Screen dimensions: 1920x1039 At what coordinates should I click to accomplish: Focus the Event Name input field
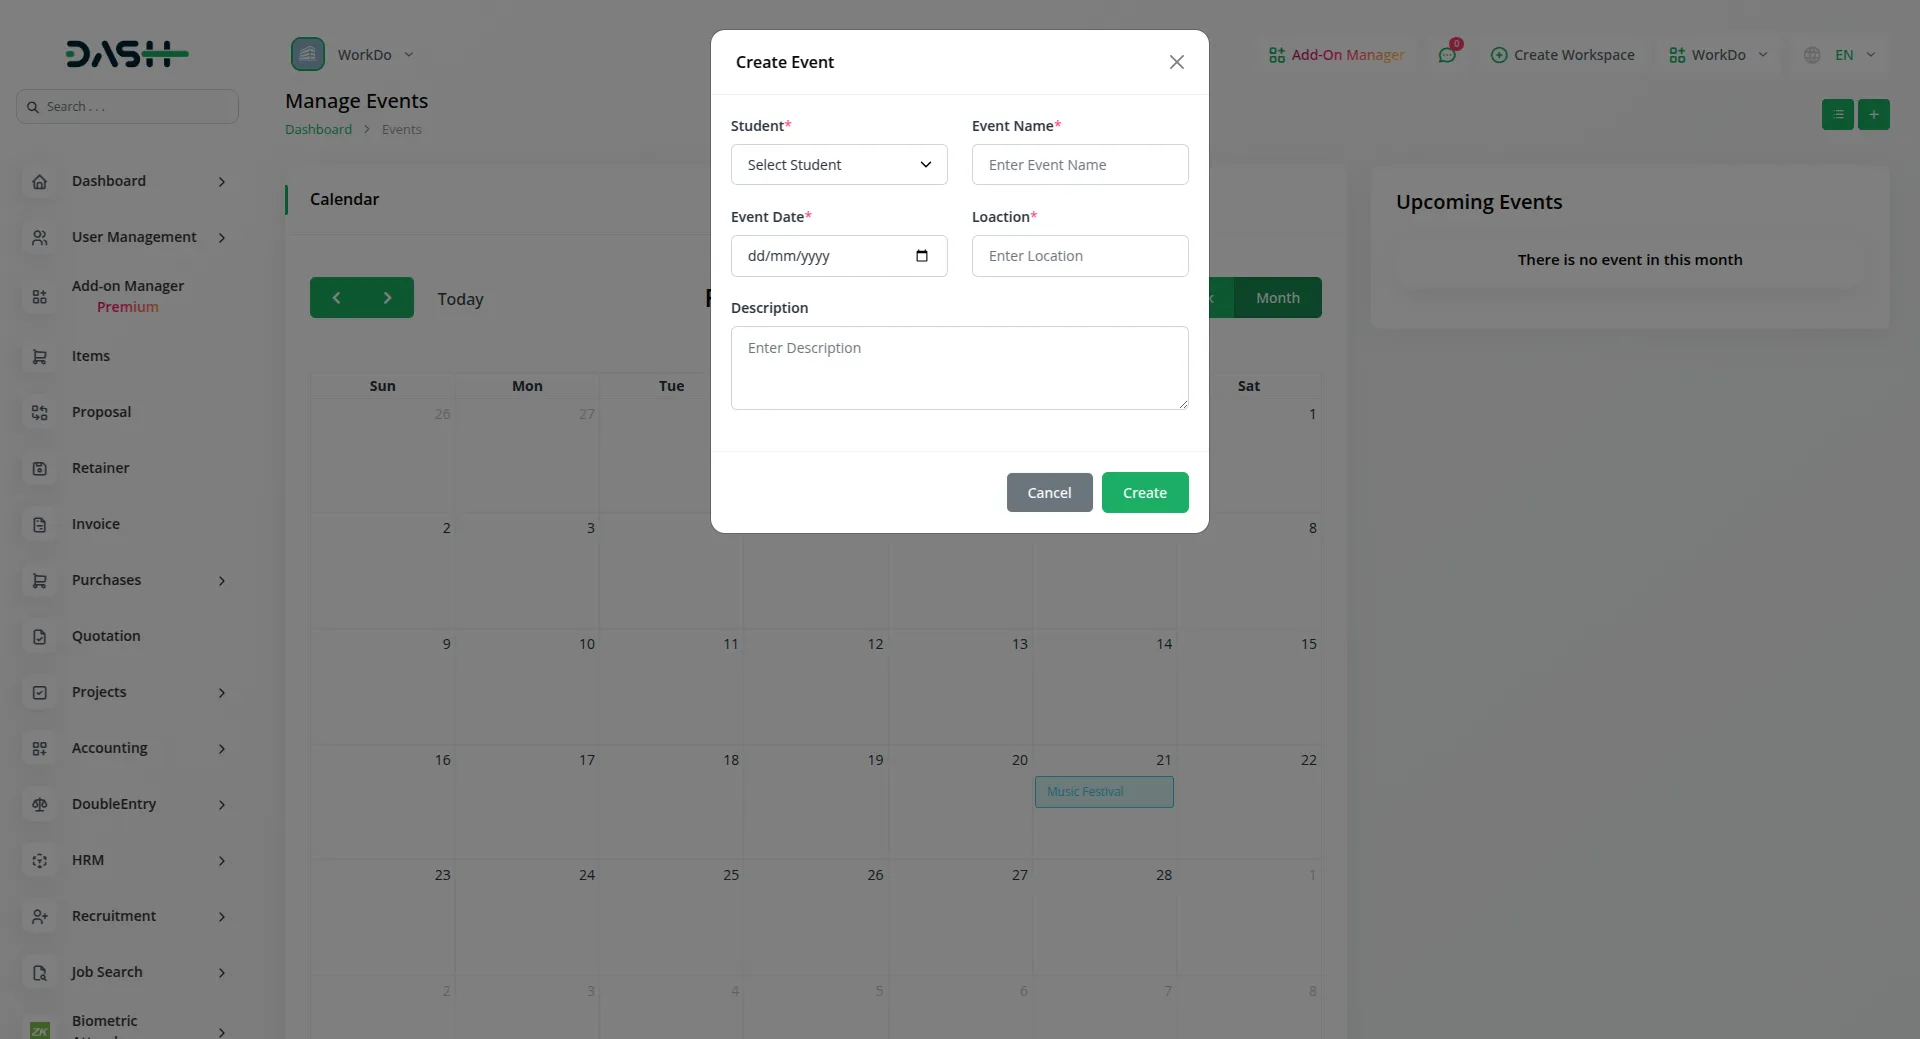point(1080,165)
